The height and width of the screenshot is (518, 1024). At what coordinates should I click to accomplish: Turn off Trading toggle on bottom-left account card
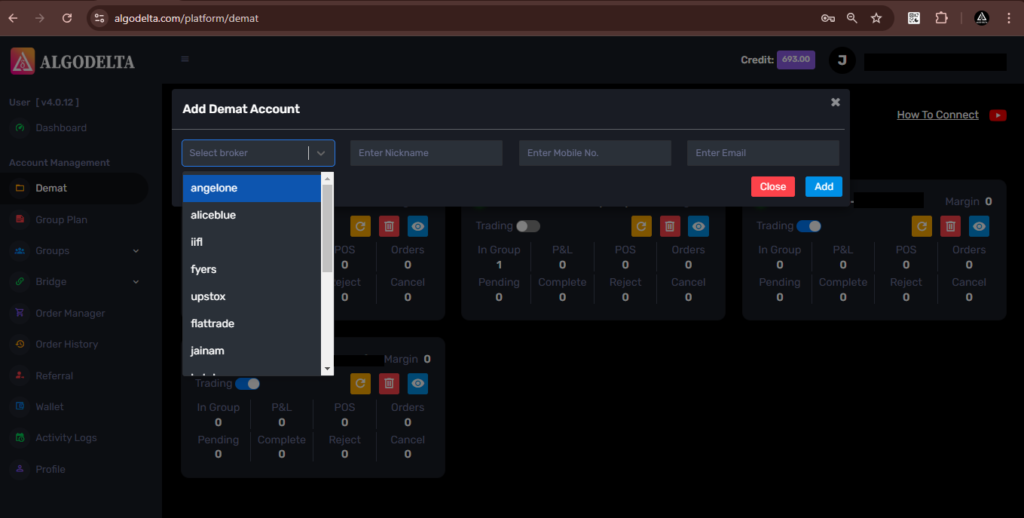coord(248,383)
